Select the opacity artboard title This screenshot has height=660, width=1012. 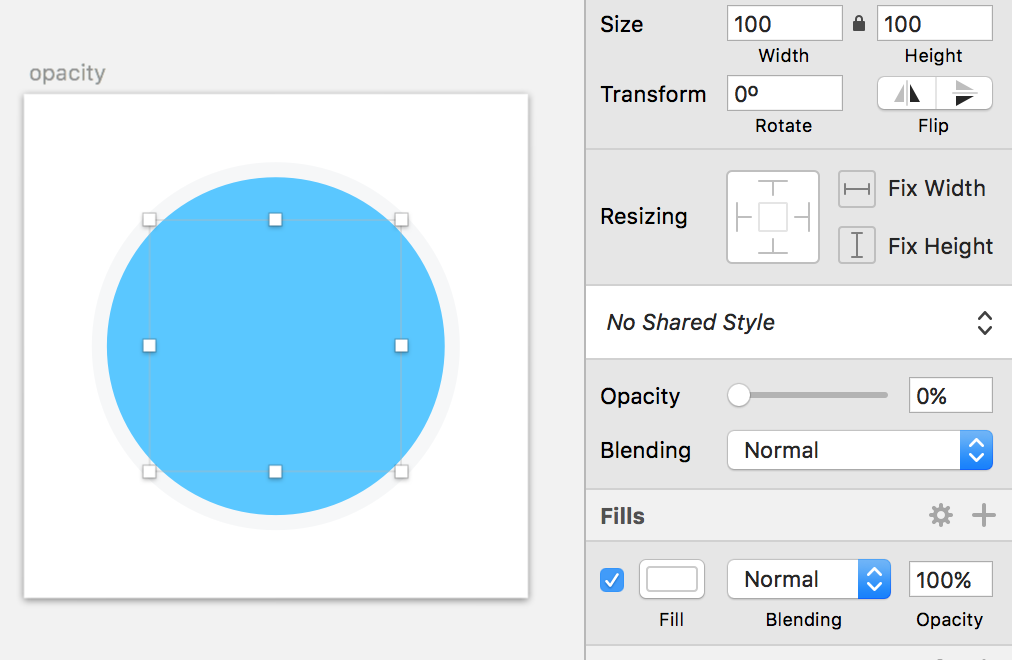click(x=67, y=73)
